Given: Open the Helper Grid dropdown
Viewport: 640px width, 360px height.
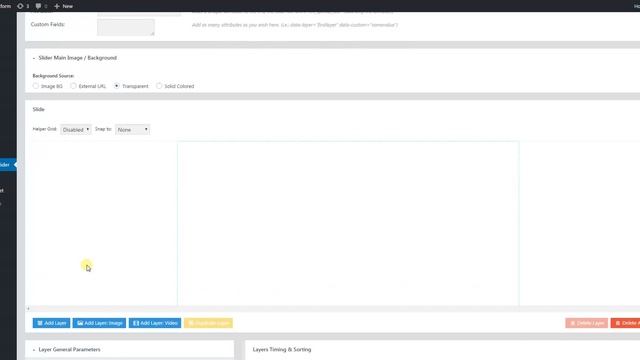Looking at the screenshot, I should (x=76, y=129).
